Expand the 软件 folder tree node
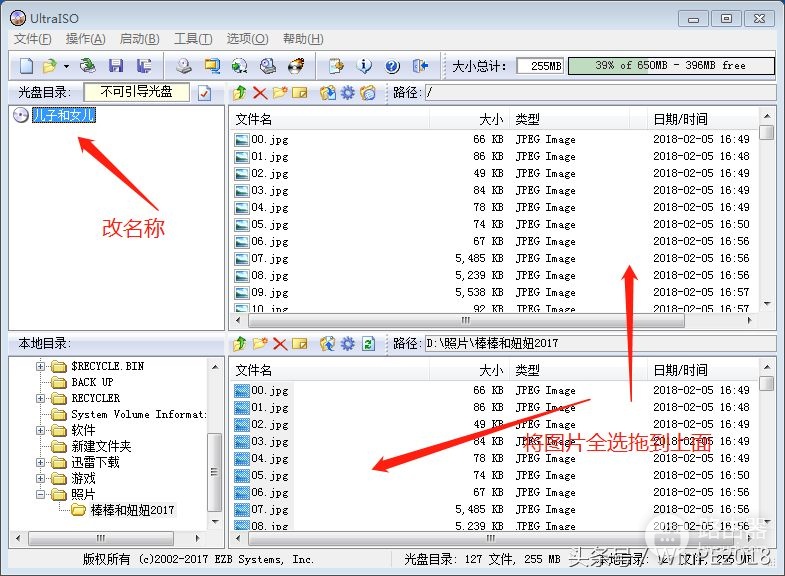Viewport: 785px width, 576px height. coord(40,430)
